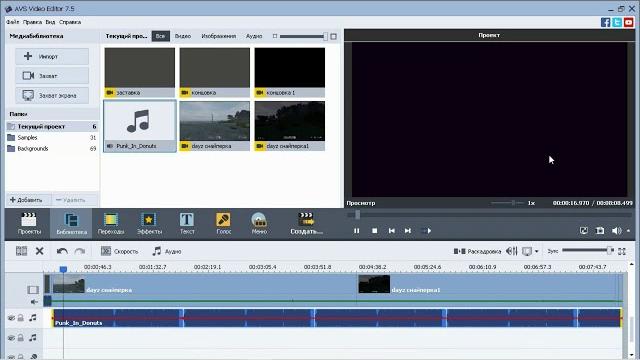This screenshot has width=640, height=360.
Task: Open the Библиотека media library section
Action: 71,224
